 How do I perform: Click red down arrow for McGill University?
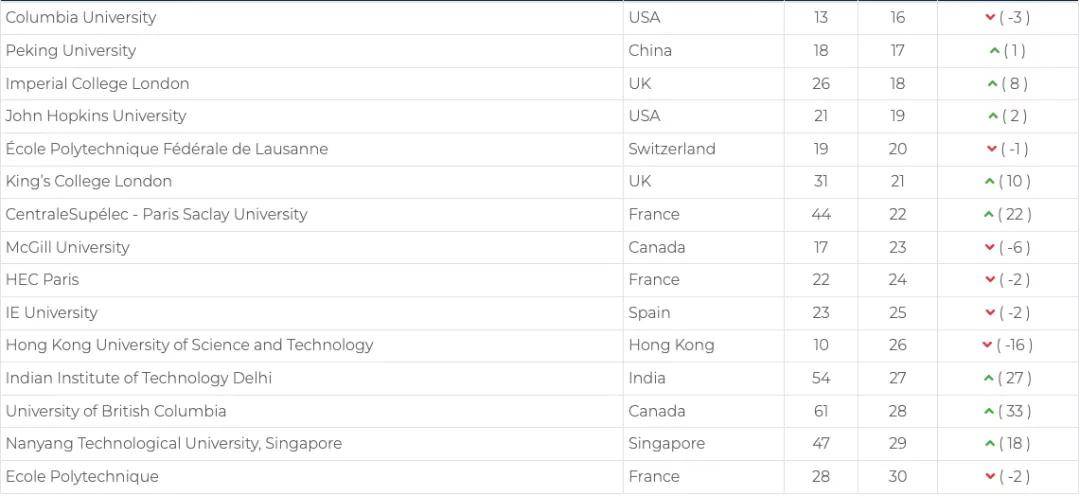click(x=990, y=247)
